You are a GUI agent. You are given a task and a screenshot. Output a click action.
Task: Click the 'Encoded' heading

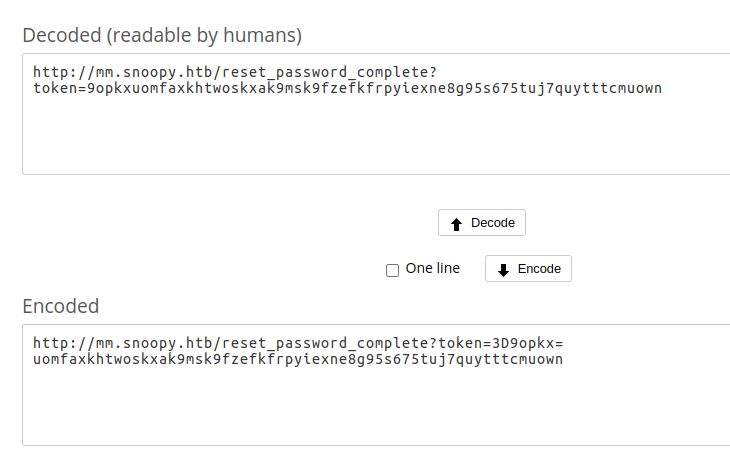pos(61,306)
